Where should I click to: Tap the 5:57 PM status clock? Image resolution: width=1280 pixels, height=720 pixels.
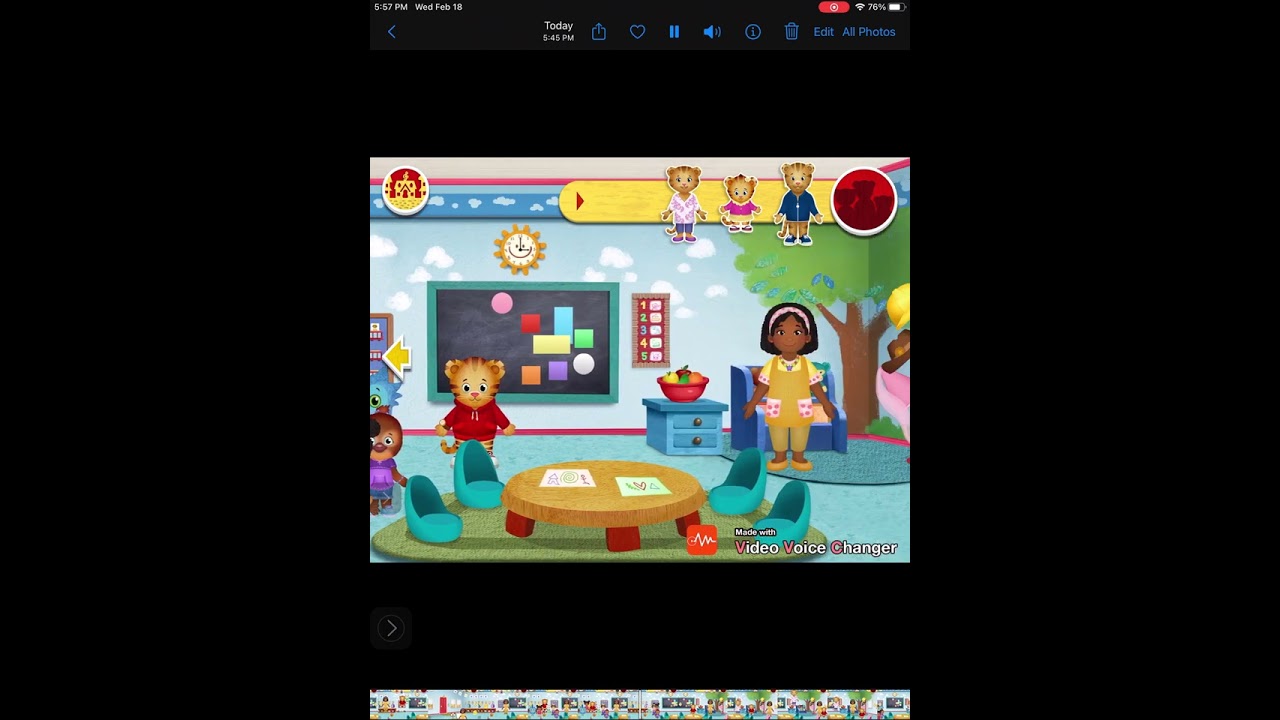click(390, 7)
